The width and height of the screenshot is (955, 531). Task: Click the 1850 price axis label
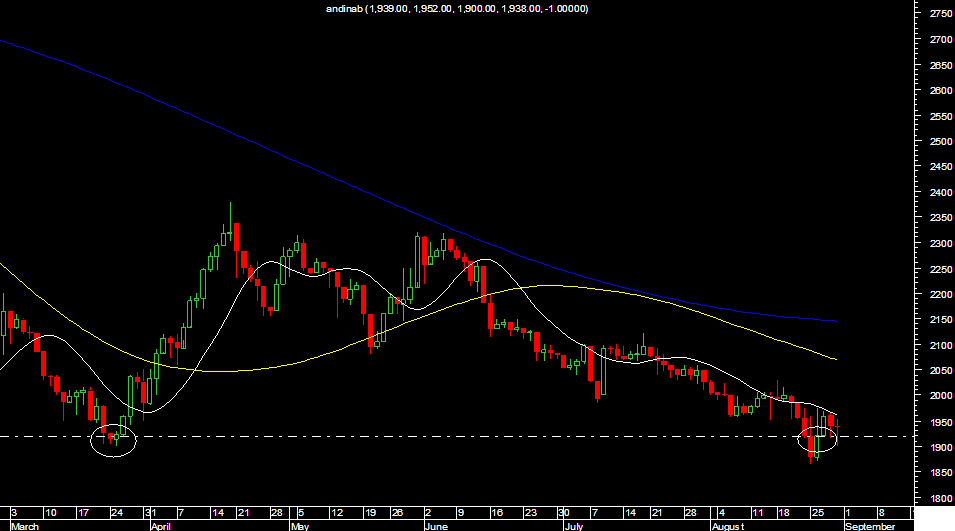pyautogui.click(x=941, y=473)
